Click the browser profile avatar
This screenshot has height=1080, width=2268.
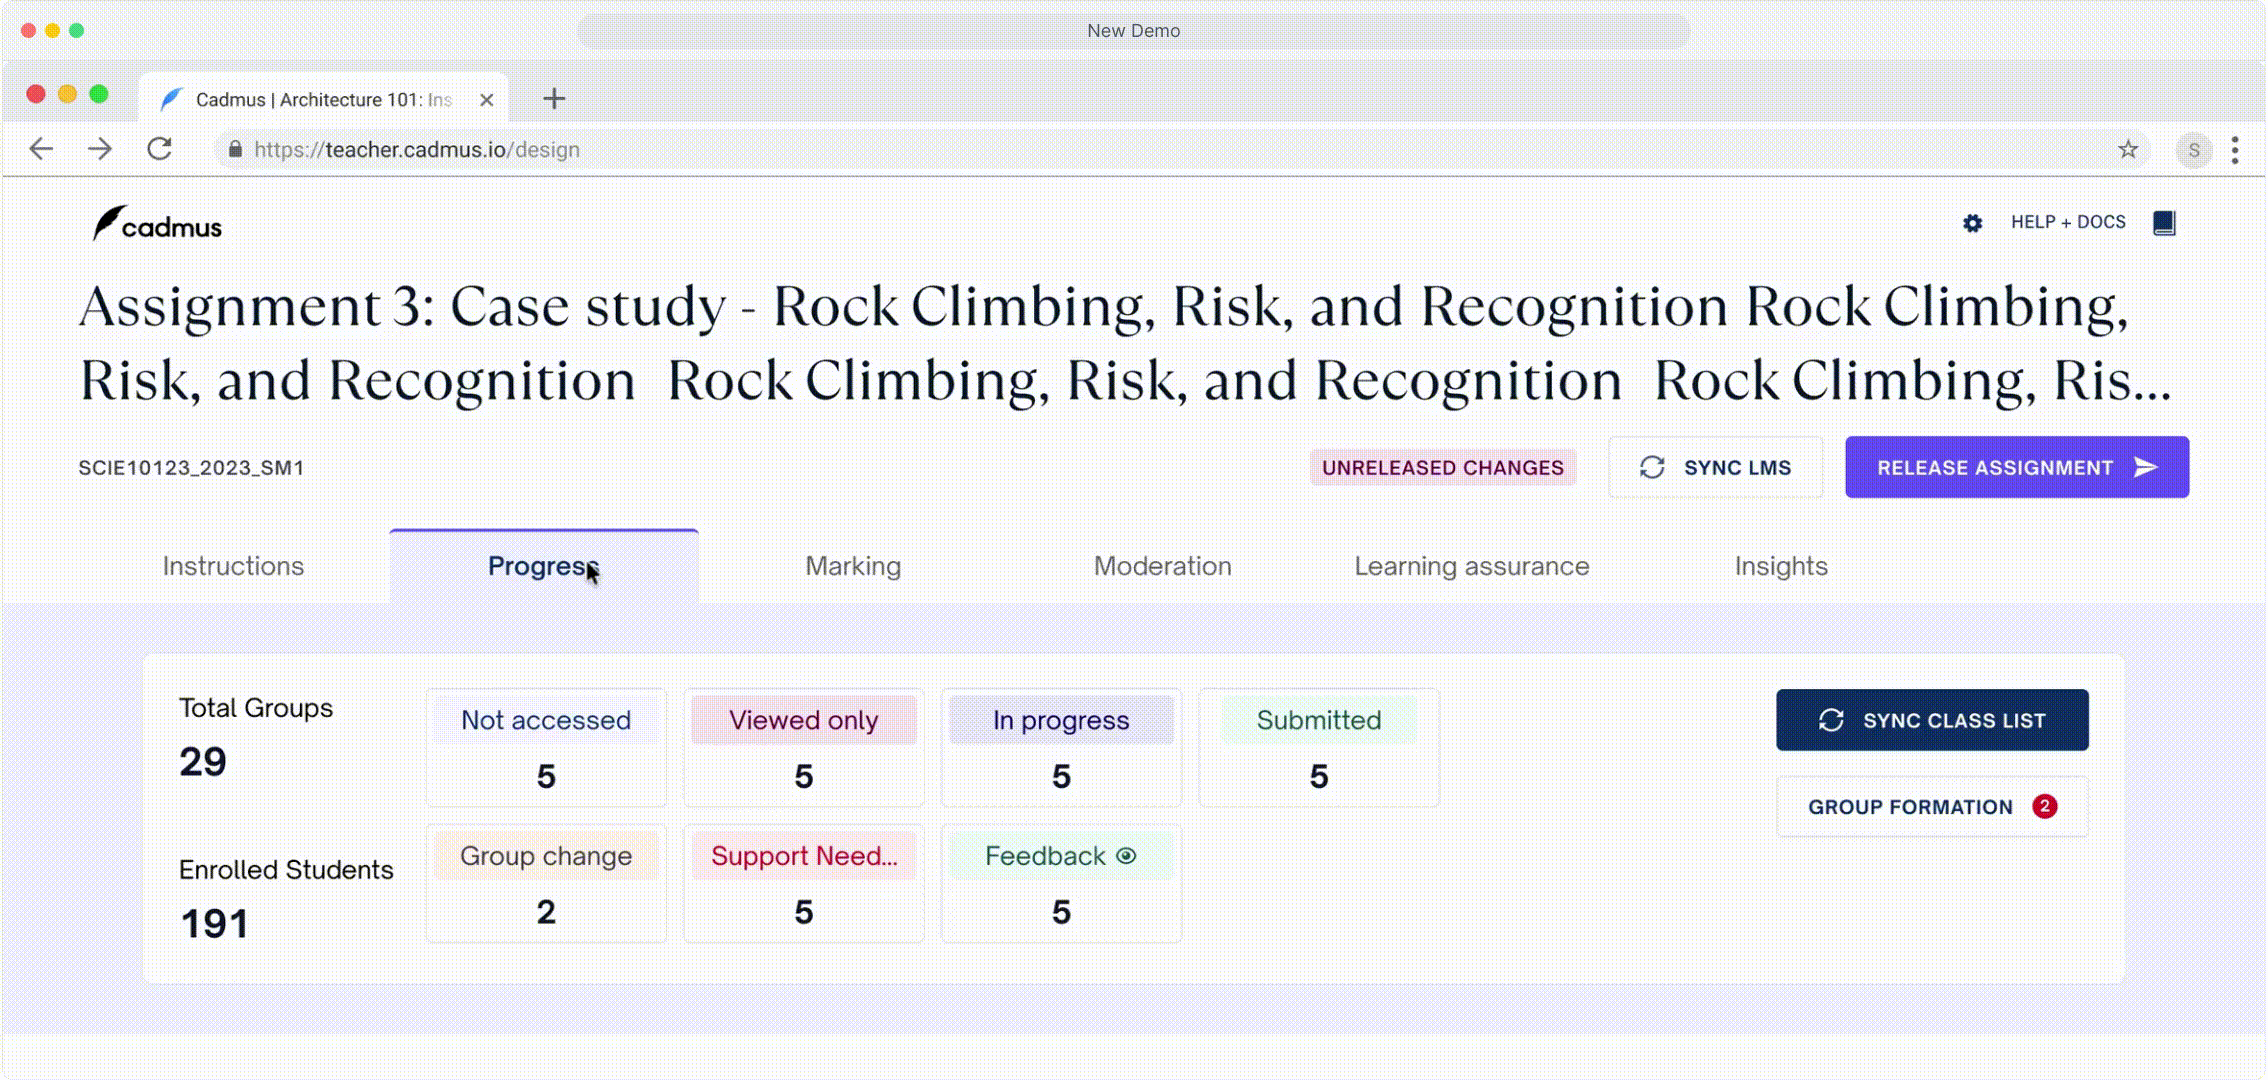(2193, 150)
